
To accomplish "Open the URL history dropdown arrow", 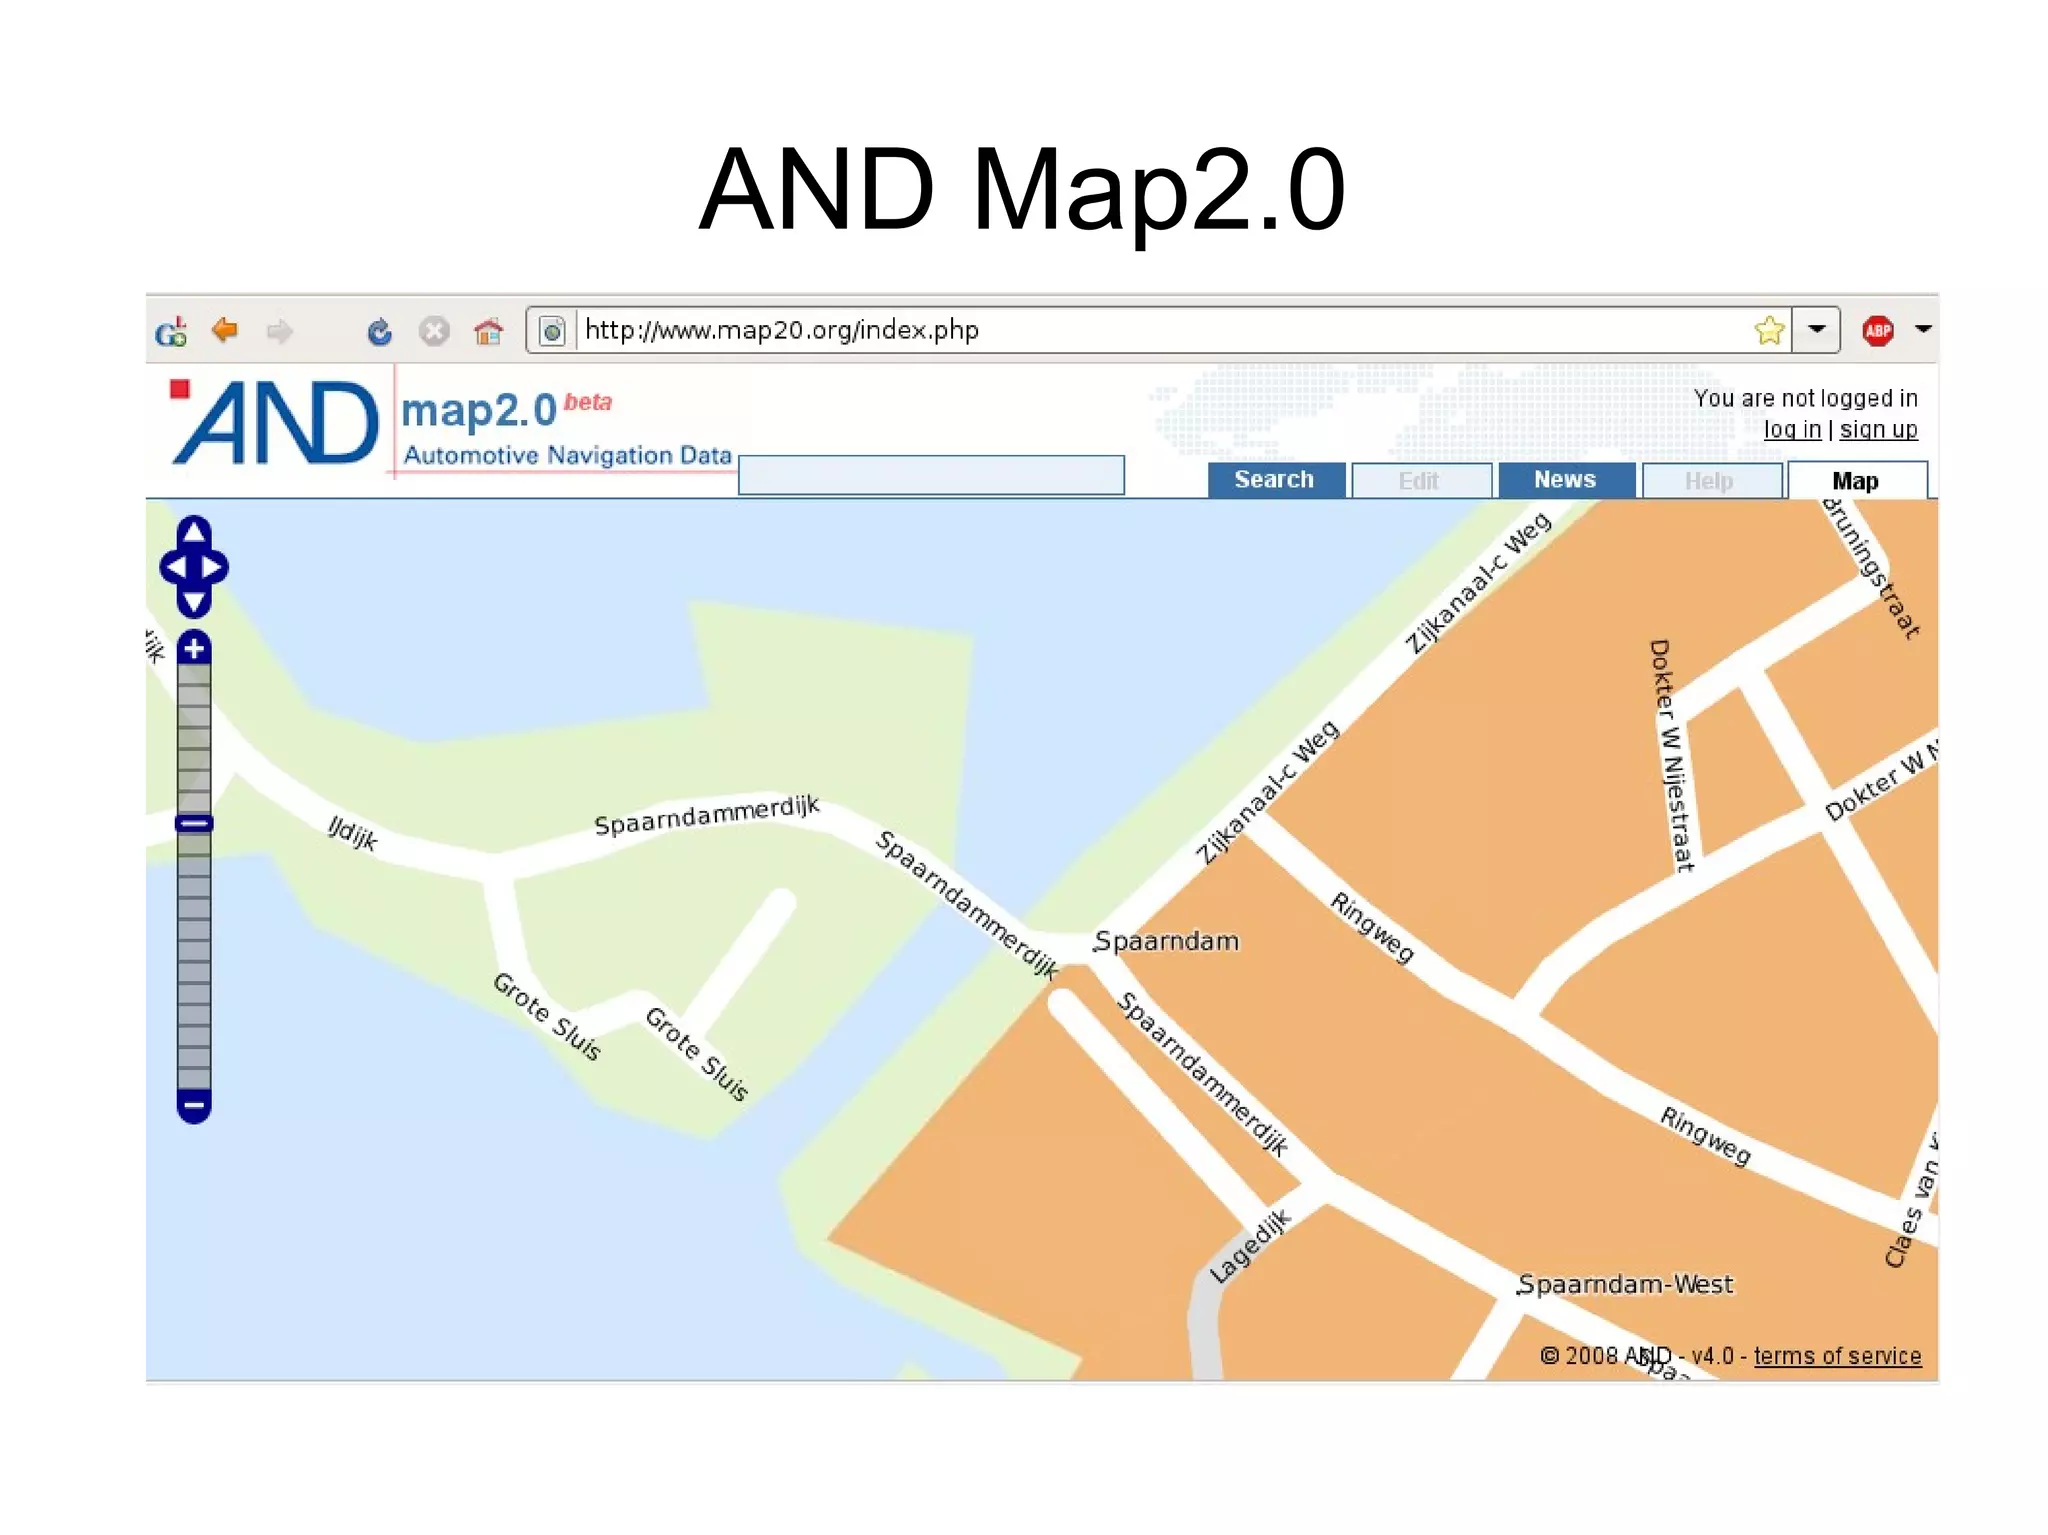I will pyautogui.click(x=1816, y=330).
